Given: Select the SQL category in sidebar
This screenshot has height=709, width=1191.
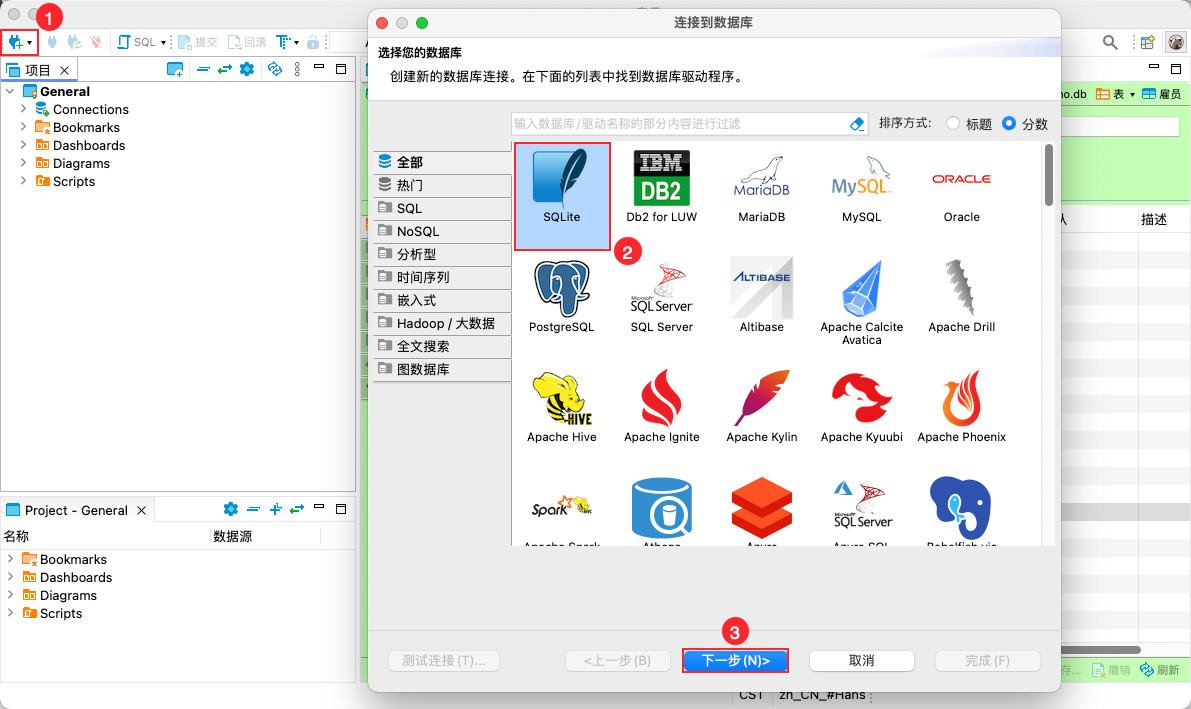Looking at the screenshot, I should tap(442, 208).
